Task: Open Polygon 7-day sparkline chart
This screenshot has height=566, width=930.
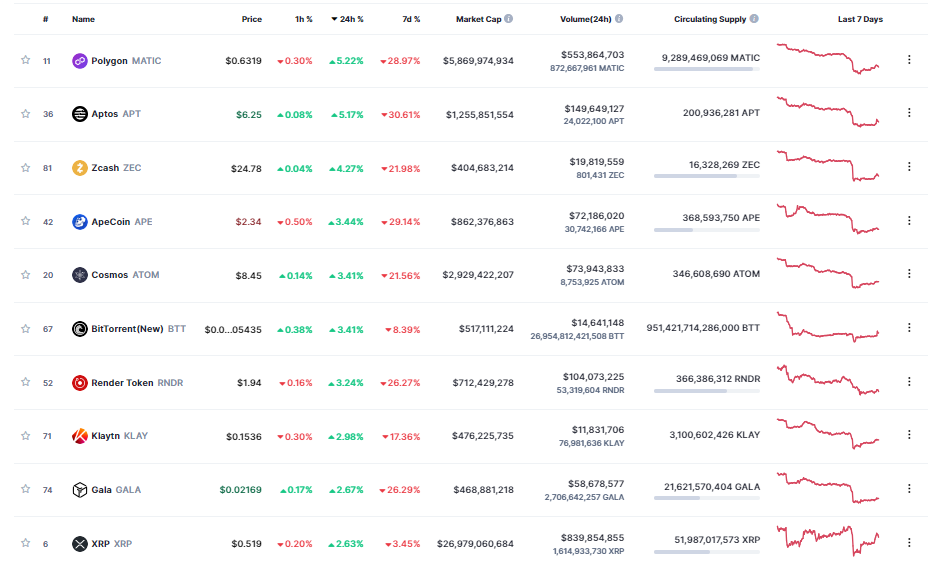Action: tap(828, 59)
